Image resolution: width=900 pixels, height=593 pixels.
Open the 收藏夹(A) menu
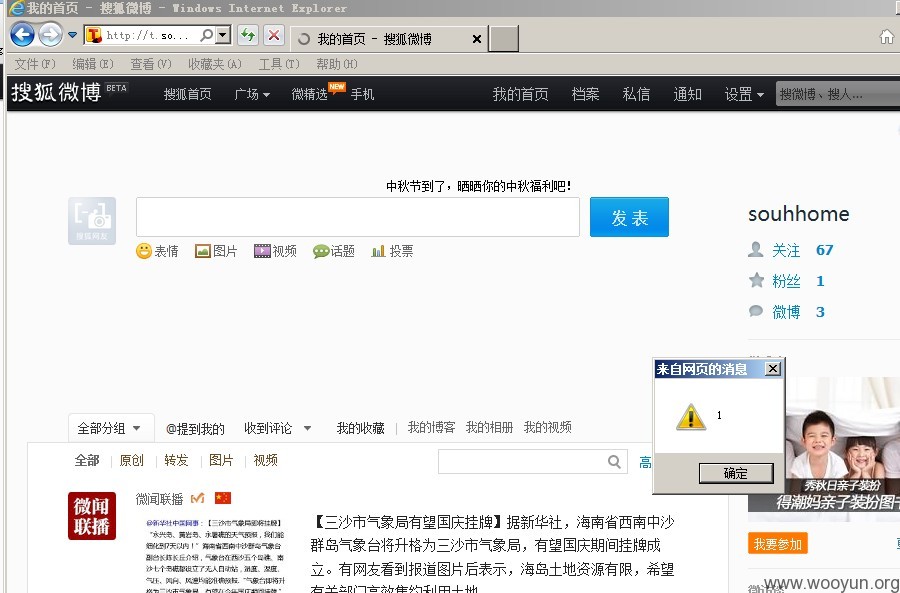pyautogui.click(x=215, y=64)
